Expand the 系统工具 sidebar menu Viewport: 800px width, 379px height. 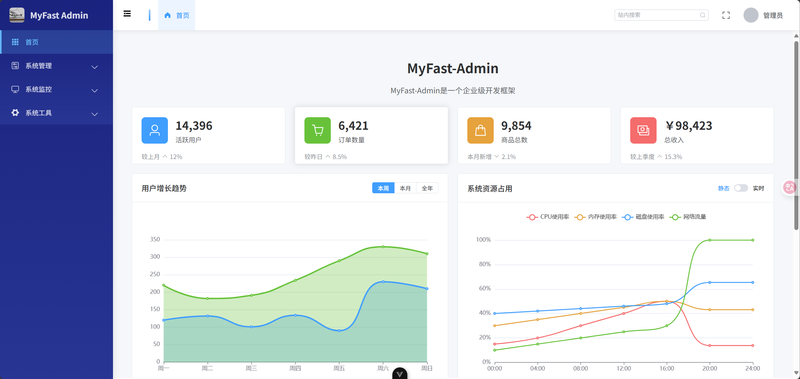[x=57, y=113]
